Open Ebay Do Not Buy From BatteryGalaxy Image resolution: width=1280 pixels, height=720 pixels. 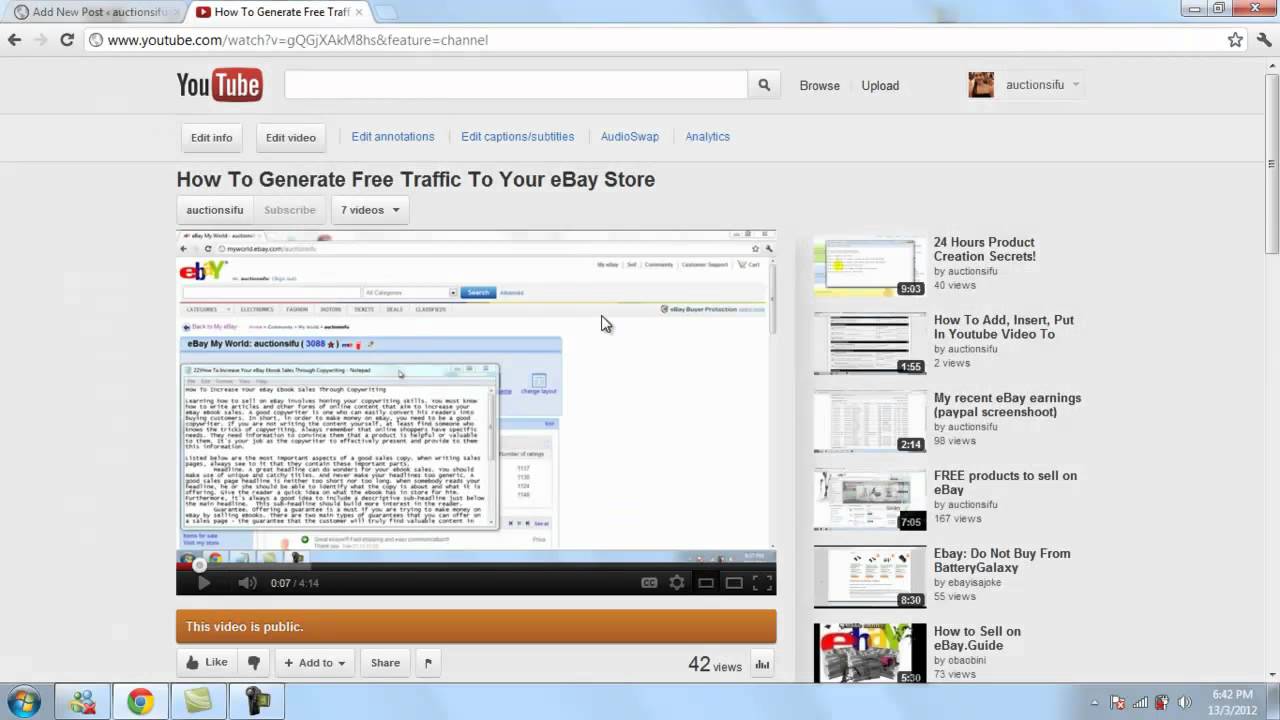tap(1002, 560)
